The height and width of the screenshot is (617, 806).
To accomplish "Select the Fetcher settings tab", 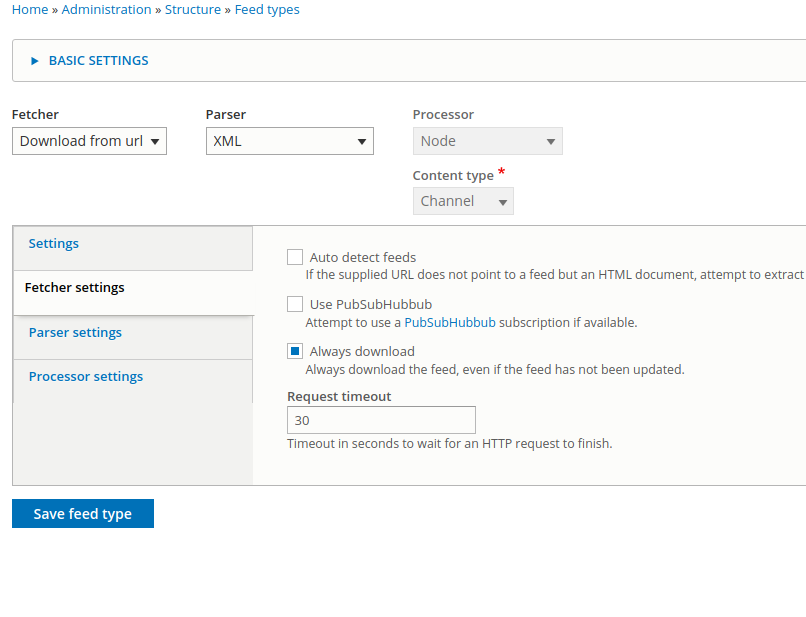I will click(x=75, y=288).
